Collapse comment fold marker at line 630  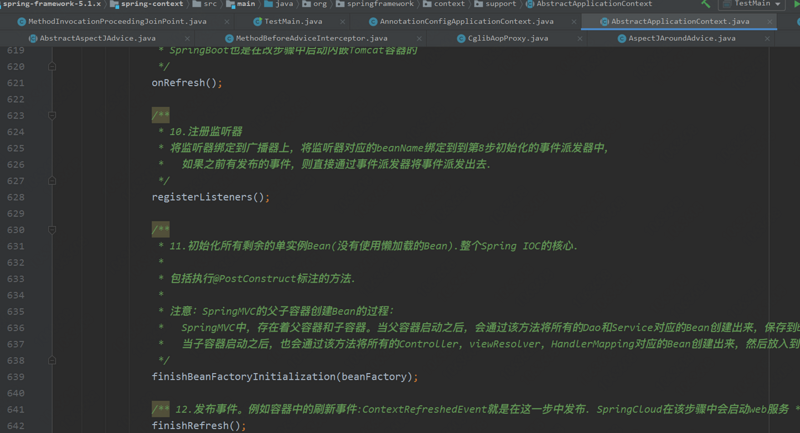pos(52,230)
